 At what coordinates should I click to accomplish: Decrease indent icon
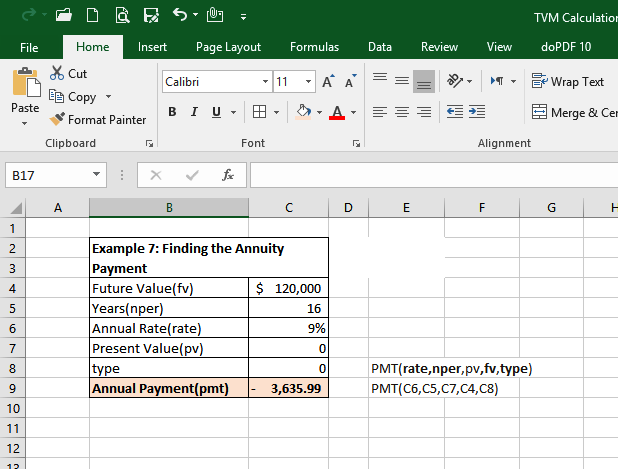(x=455, y=112)
